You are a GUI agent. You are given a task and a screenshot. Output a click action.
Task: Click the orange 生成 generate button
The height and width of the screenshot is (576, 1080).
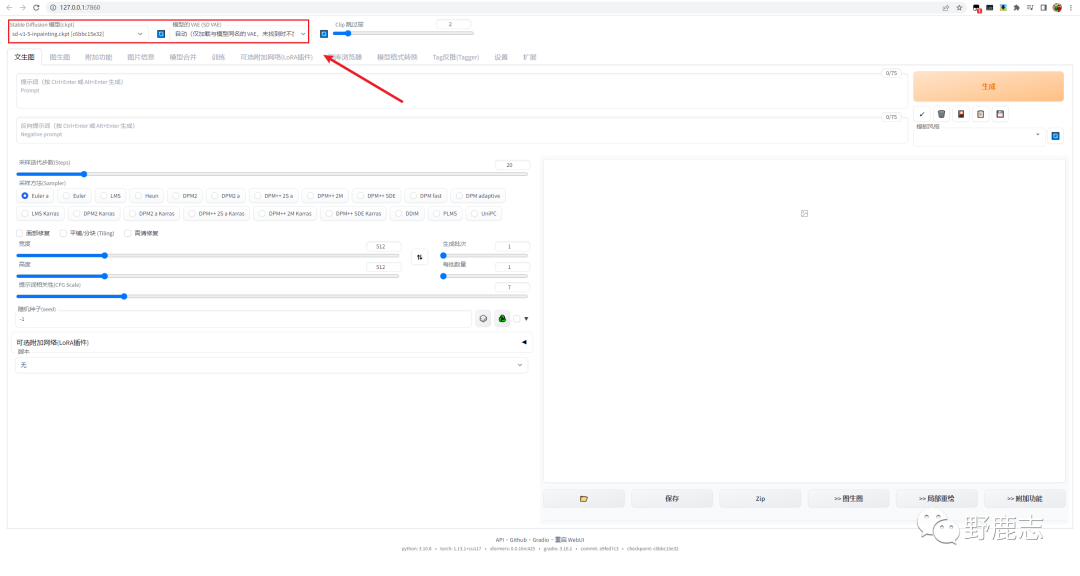(x=988, y=86)
